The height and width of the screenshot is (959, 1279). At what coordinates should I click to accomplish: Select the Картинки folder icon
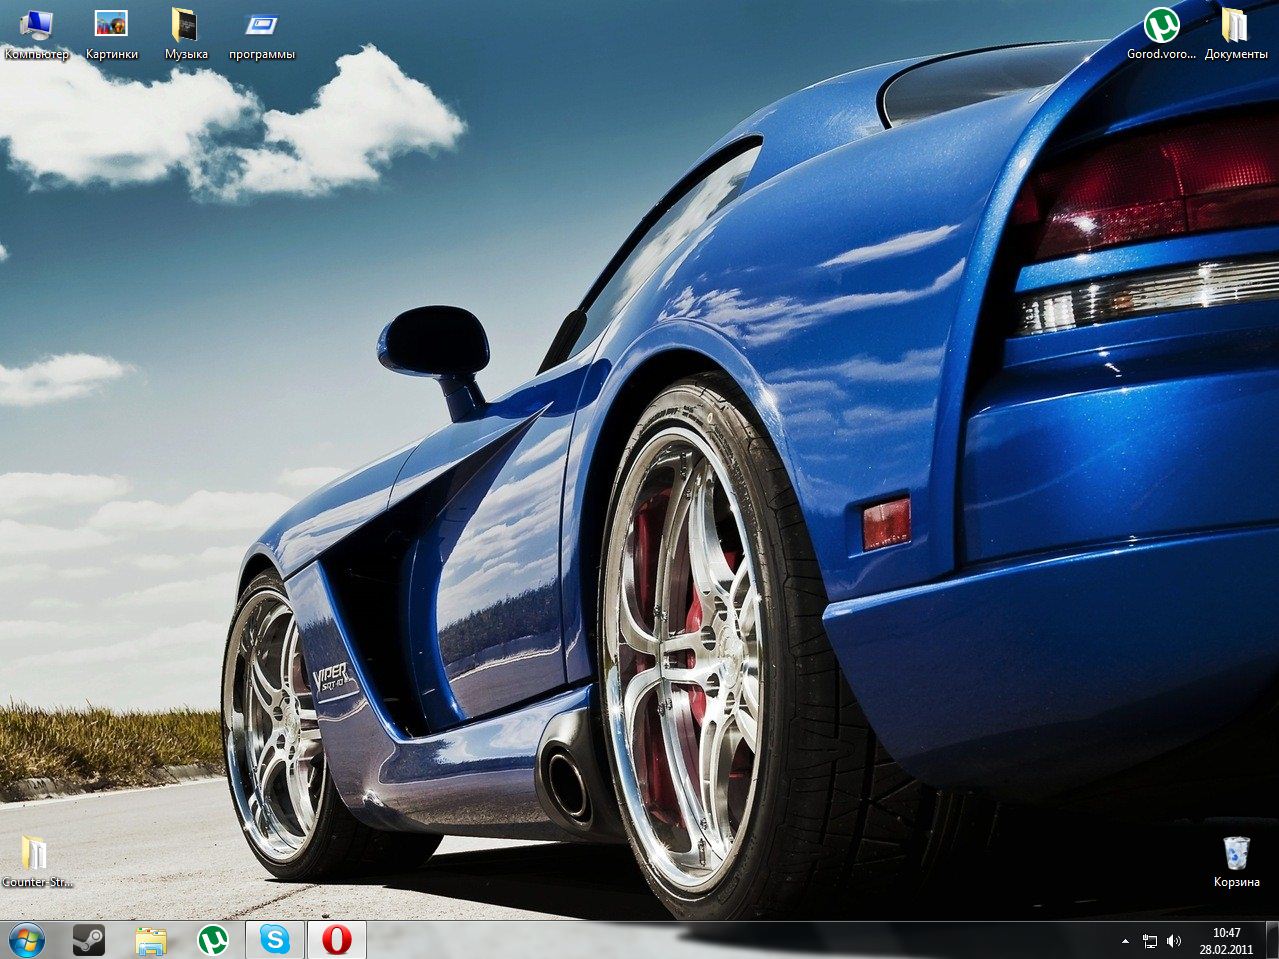click(111, 25)
